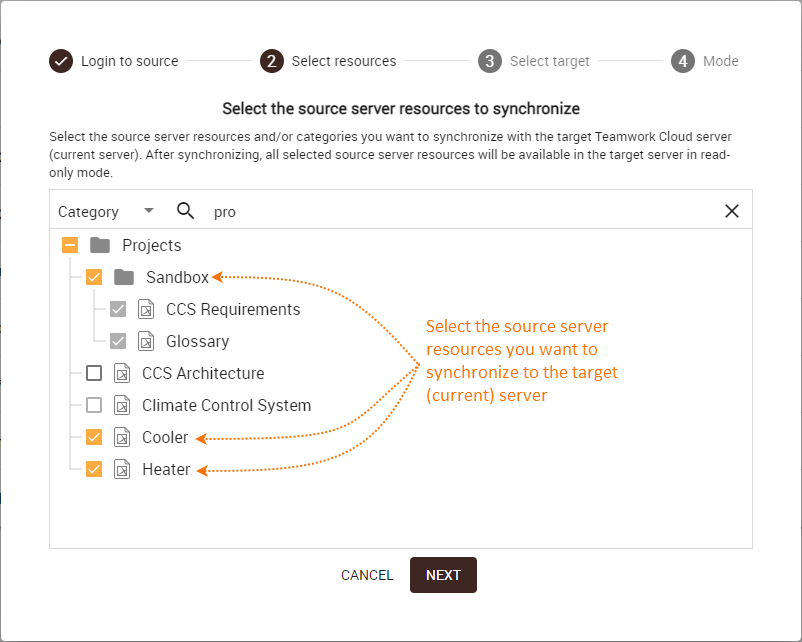Click the CCS Requirements project icon

[x=146, y=309]
